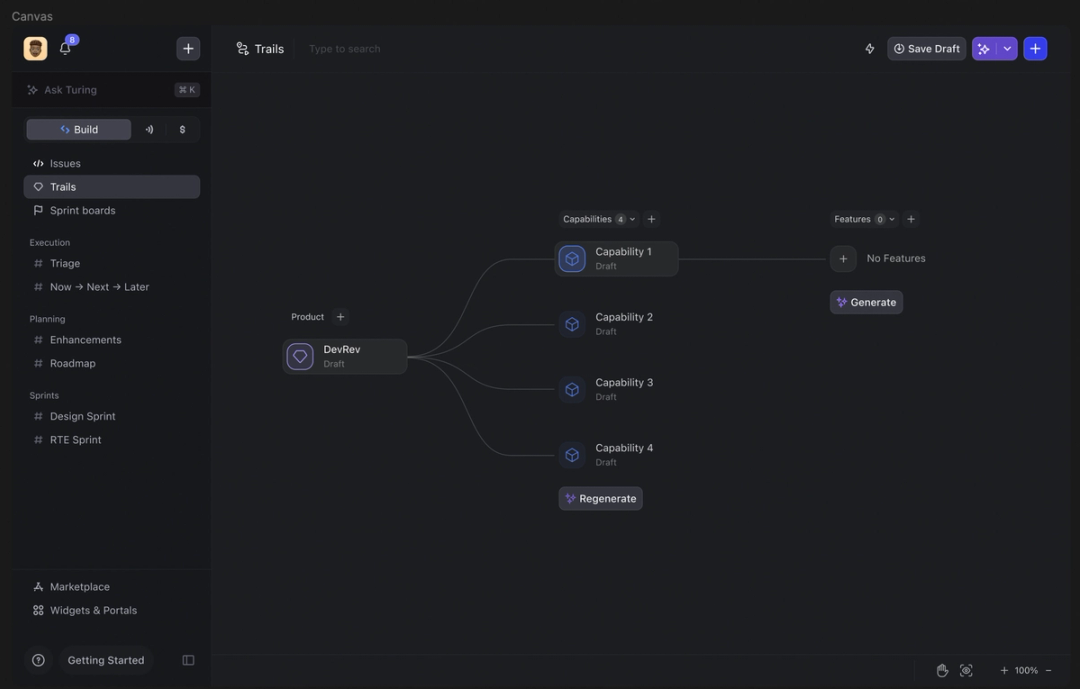This screenshot has height=689, width=1080.
Task: Open dropdown next to AI sparkle button
Action: (1007, 49)
